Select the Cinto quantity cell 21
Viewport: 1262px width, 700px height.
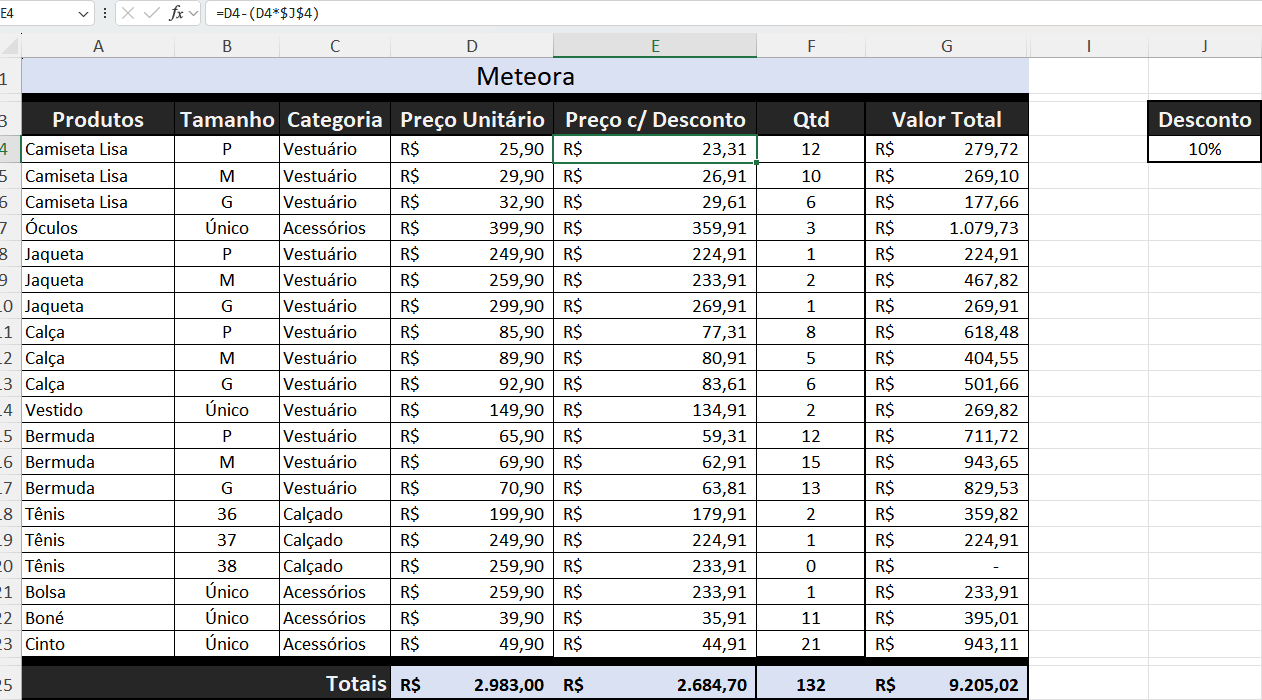tap(811, 644)
